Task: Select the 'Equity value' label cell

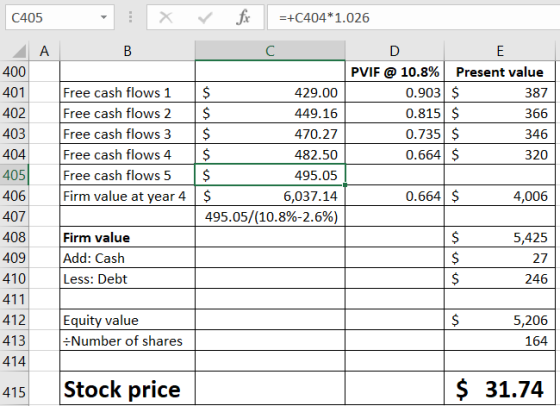Action: pyautogui.click(x=128, y=320)
